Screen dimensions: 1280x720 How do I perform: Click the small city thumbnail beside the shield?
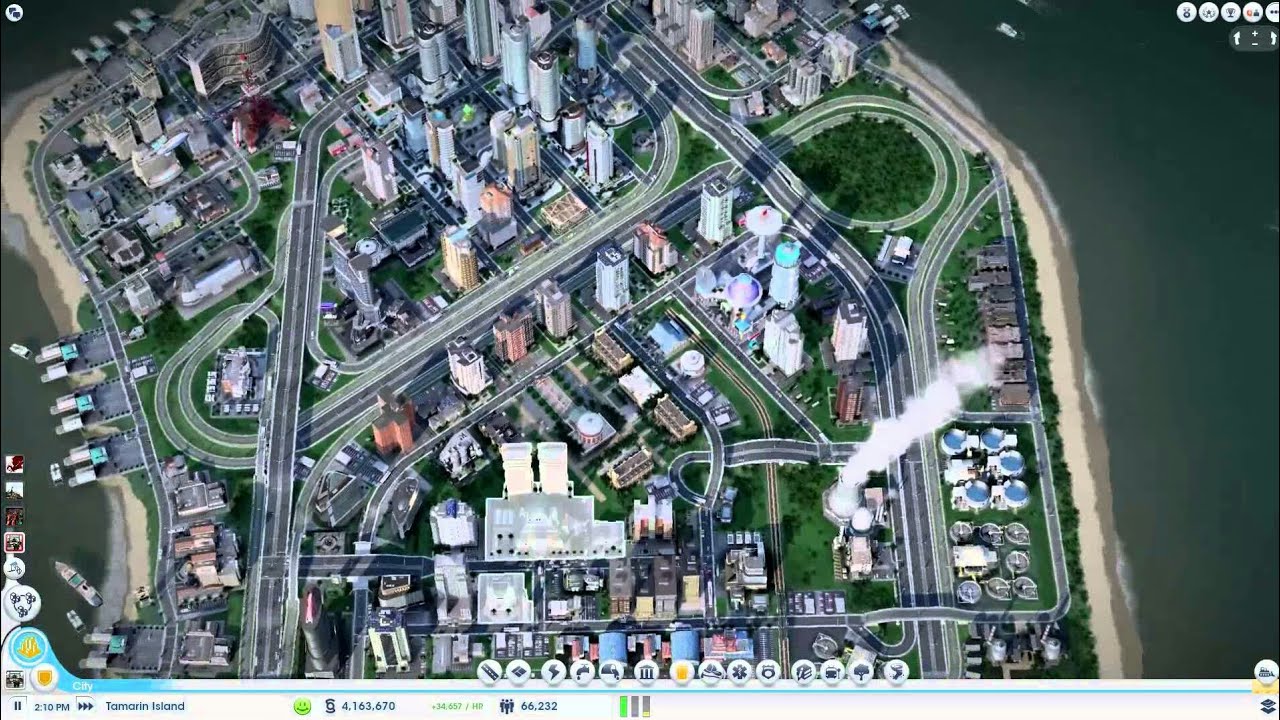point(14,680)
